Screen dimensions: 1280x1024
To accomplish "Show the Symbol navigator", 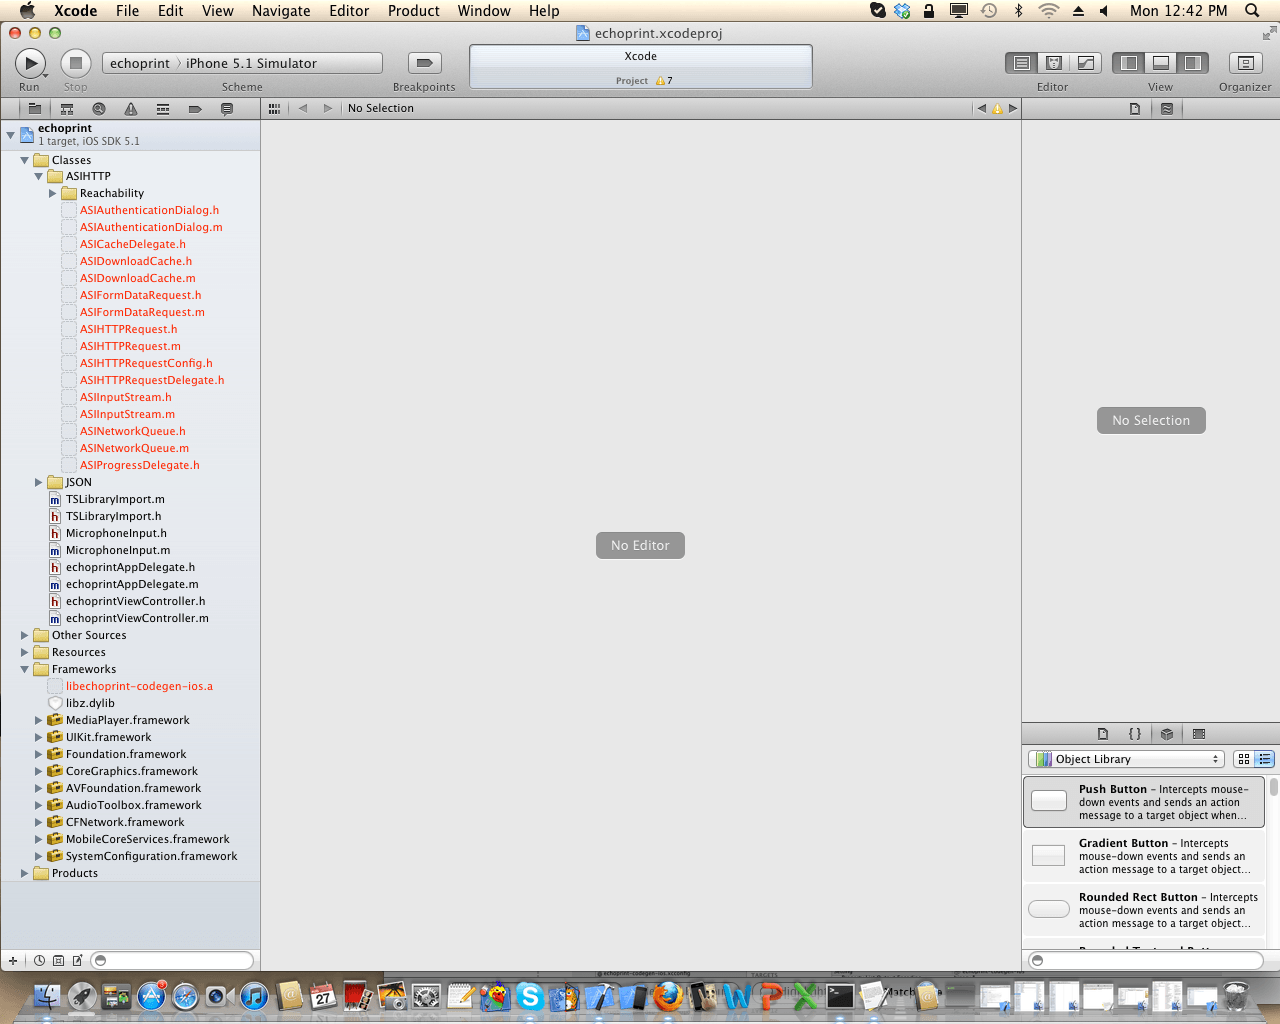I will (67, 108).
